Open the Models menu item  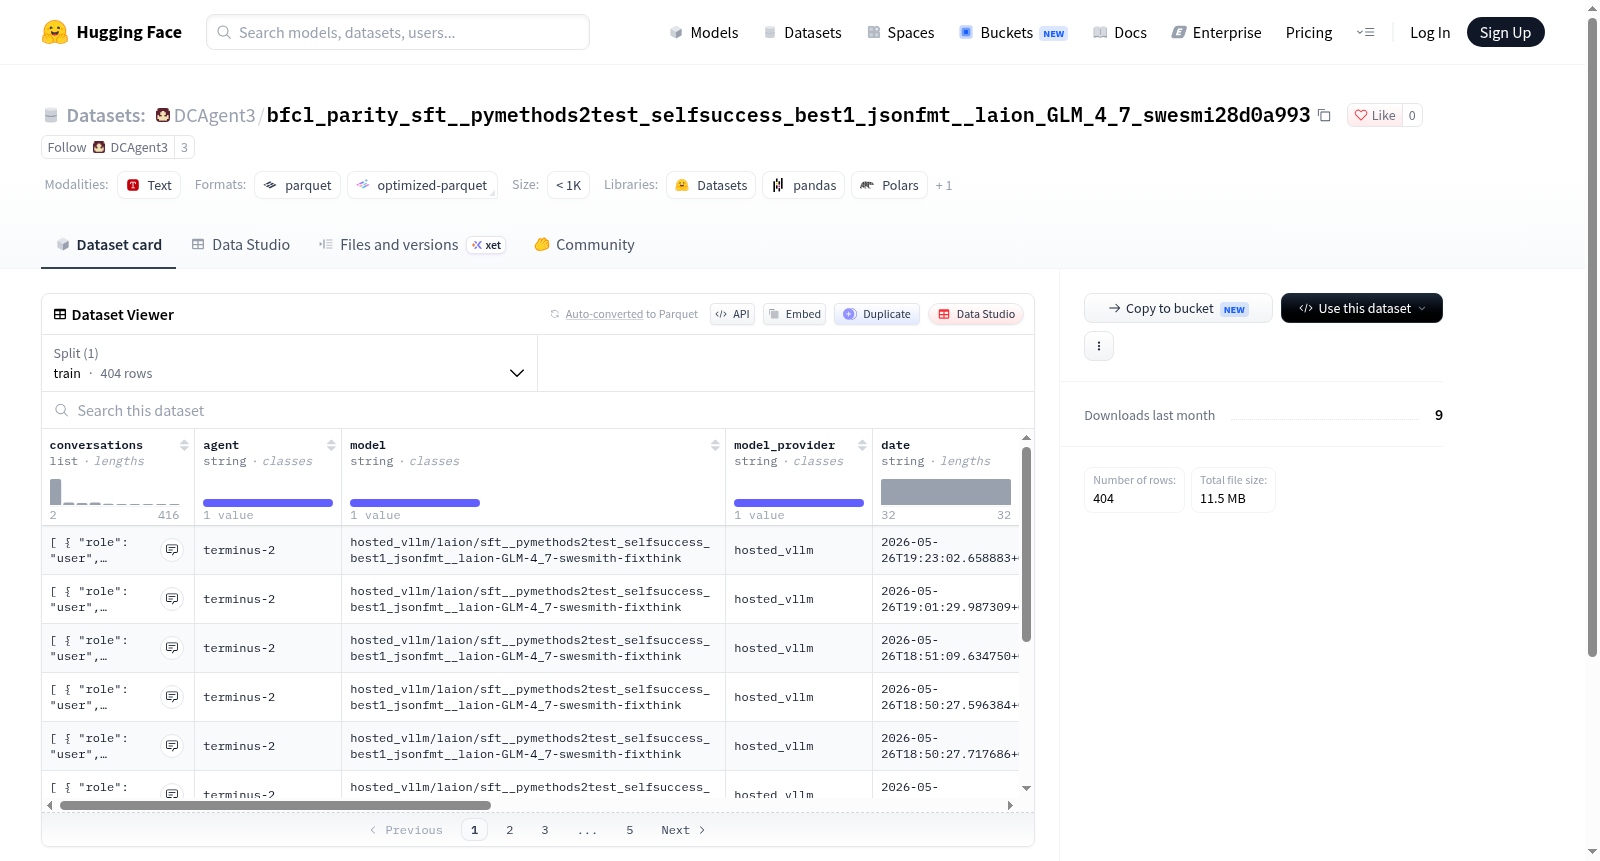704,32
